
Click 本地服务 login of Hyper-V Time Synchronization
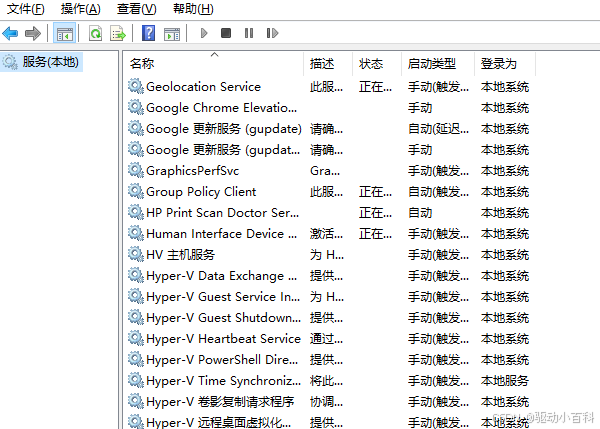tap(505, 381)
